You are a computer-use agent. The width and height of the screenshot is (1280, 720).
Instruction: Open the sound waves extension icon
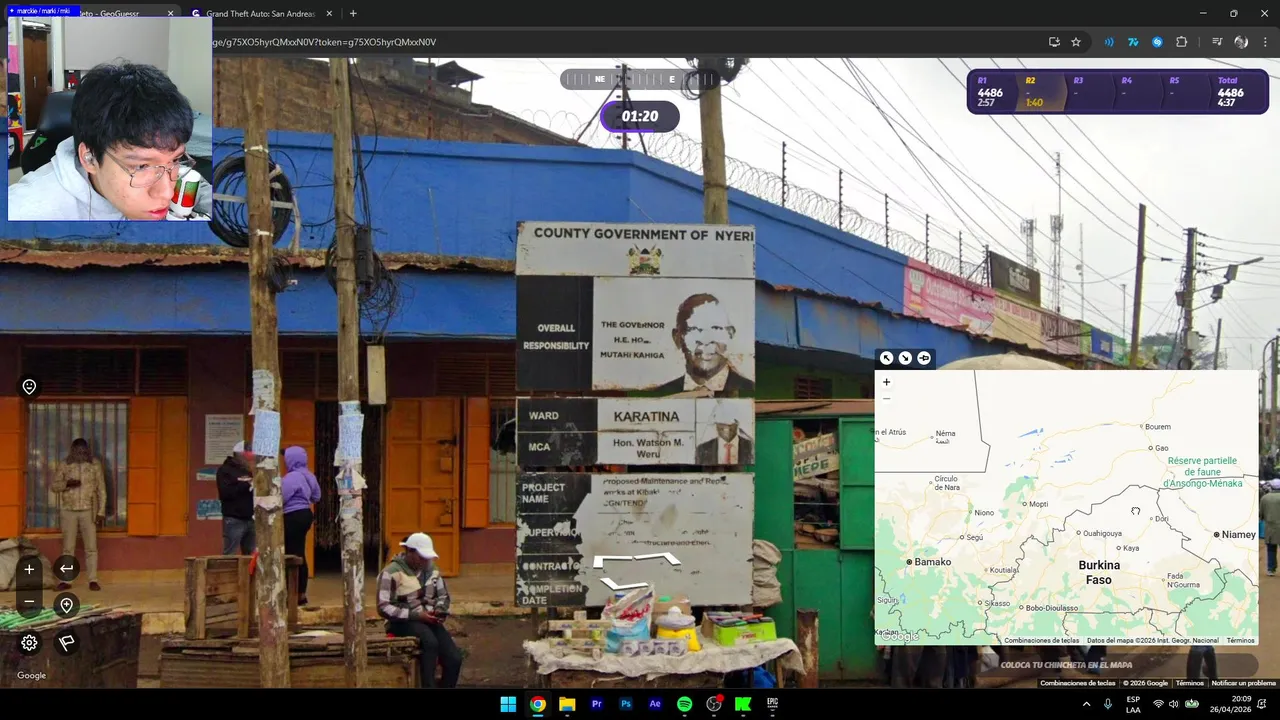click(1109, 42)
